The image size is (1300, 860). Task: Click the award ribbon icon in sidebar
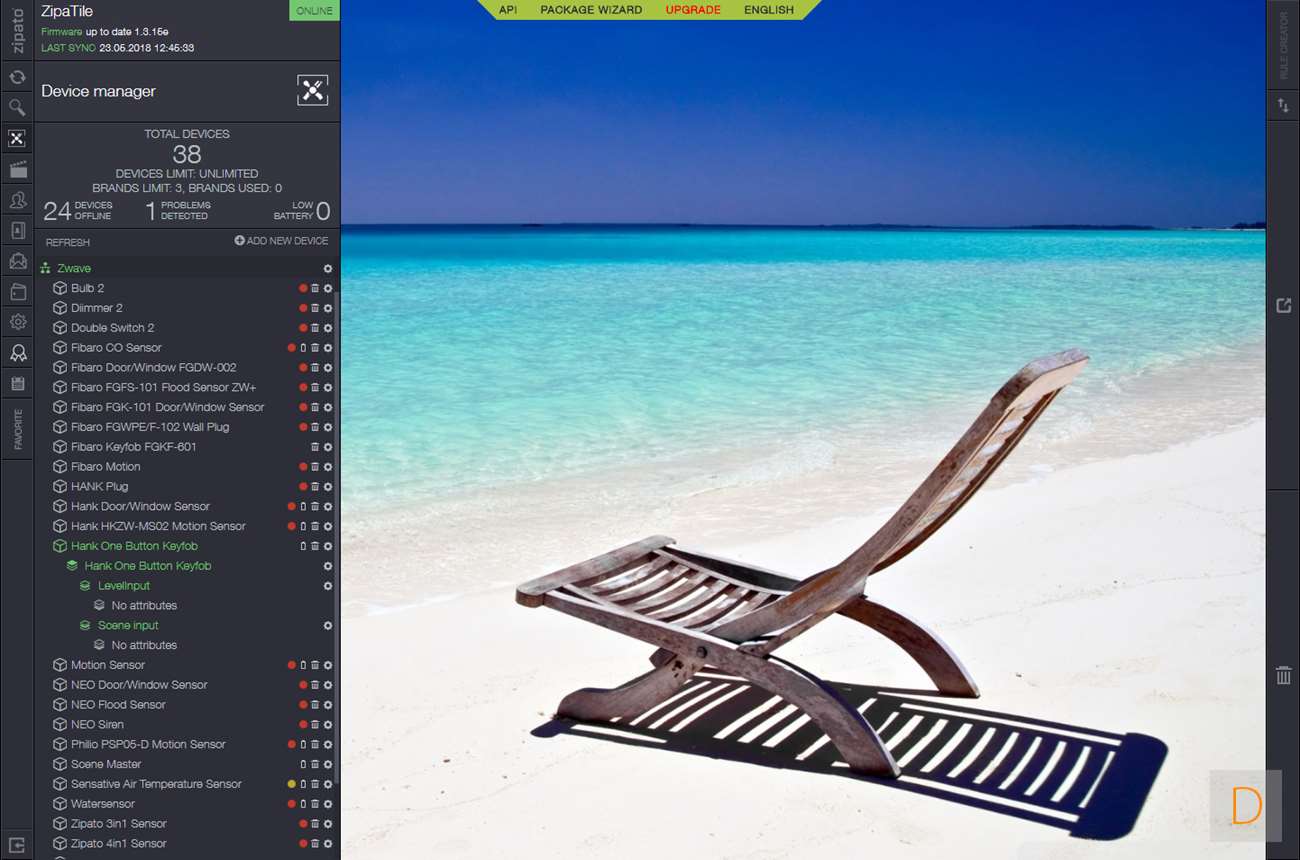coord(17,353)
